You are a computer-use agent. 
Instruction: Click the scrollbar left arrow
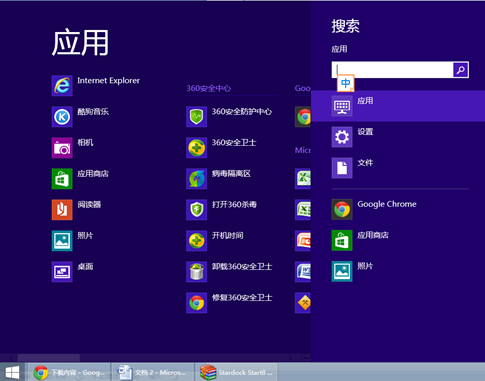point(11,358)
